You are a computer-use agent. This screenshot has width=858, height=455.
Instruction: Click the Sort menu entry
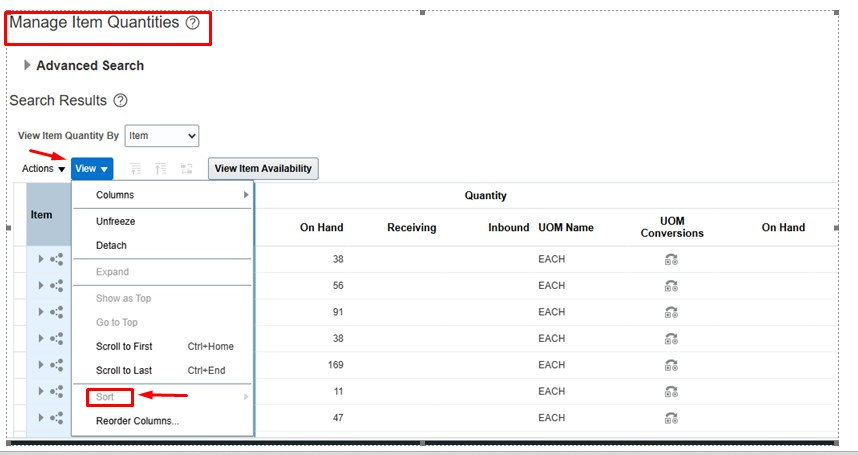(x=163, y=397)
